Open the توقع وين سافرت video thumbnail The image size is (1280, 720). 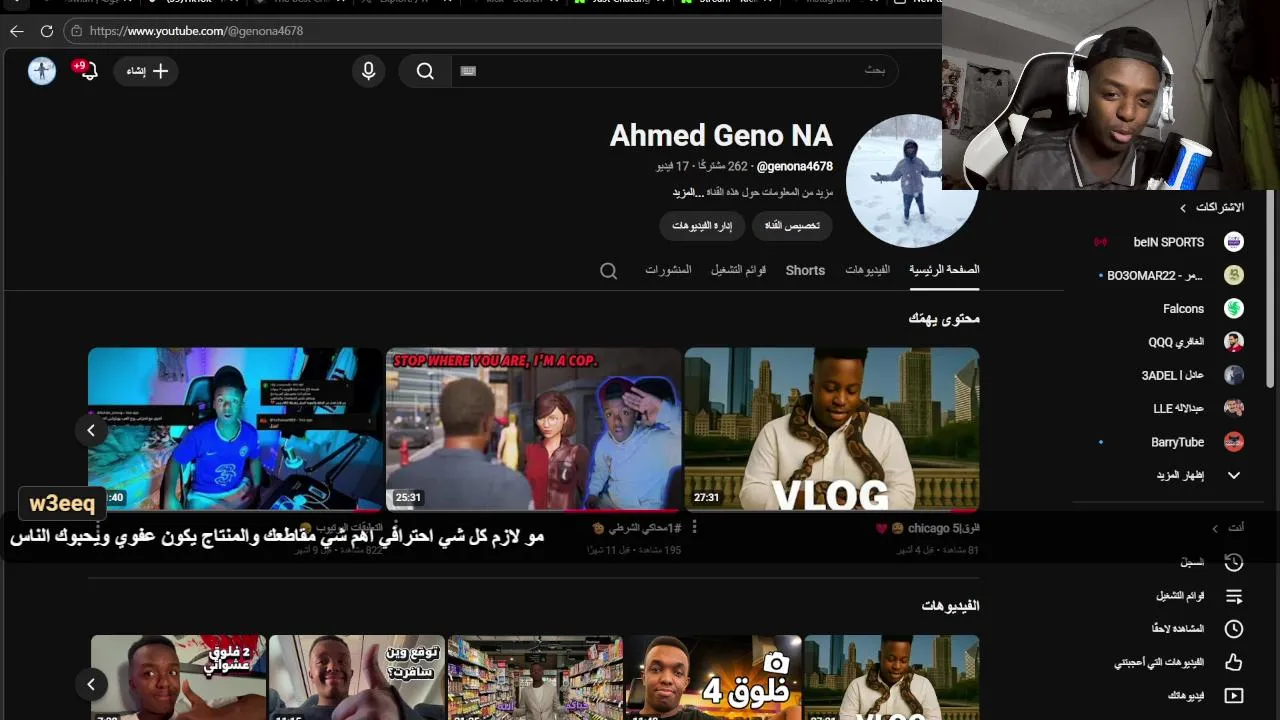[357, 677]
